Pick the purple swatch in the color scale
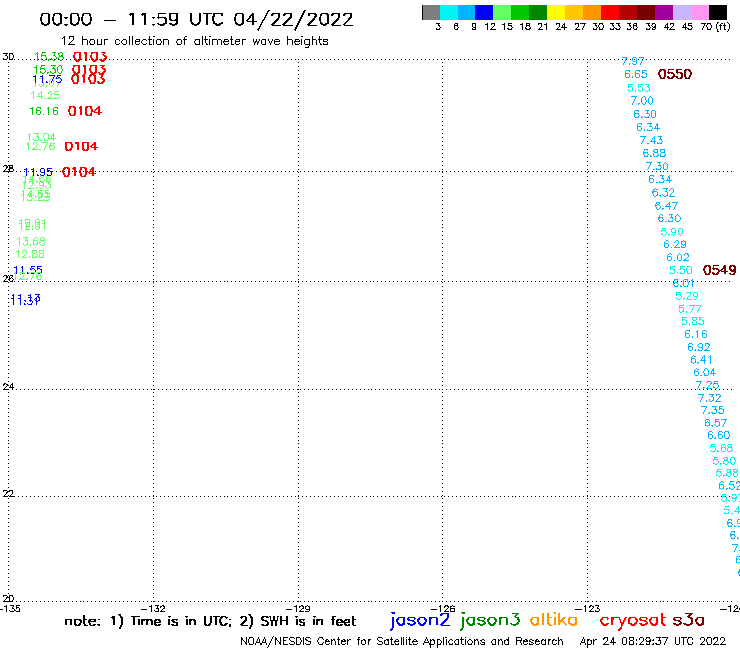This screenshot has width=740, height=650. [x=664, y=12]
